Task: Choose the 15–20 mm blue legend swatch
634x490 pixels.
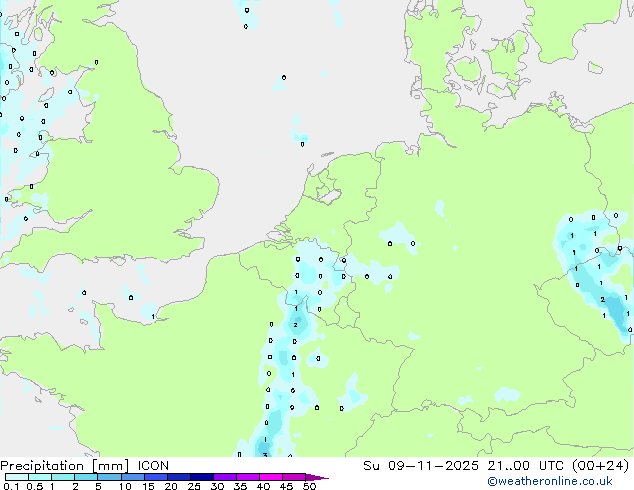Action: [156, 477]
